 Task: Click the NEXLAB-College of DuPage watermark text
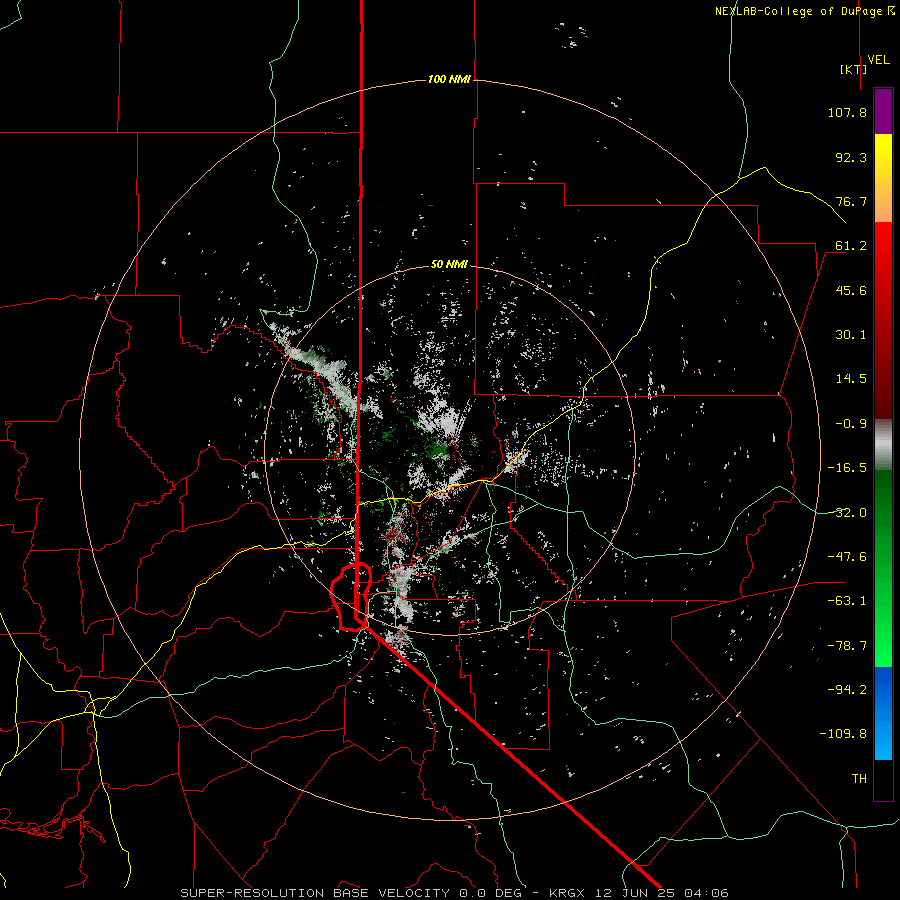pos(804,11)
